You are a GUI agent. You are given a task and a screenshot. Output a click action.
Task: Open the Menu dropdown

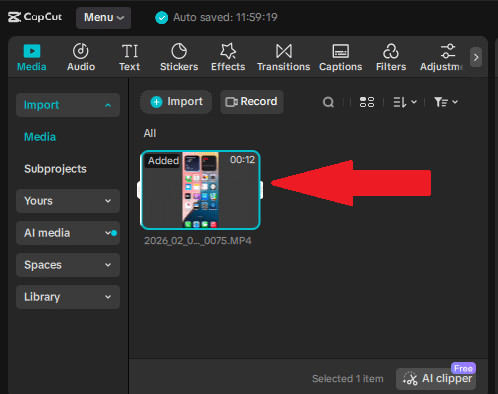tap(103, 18)
